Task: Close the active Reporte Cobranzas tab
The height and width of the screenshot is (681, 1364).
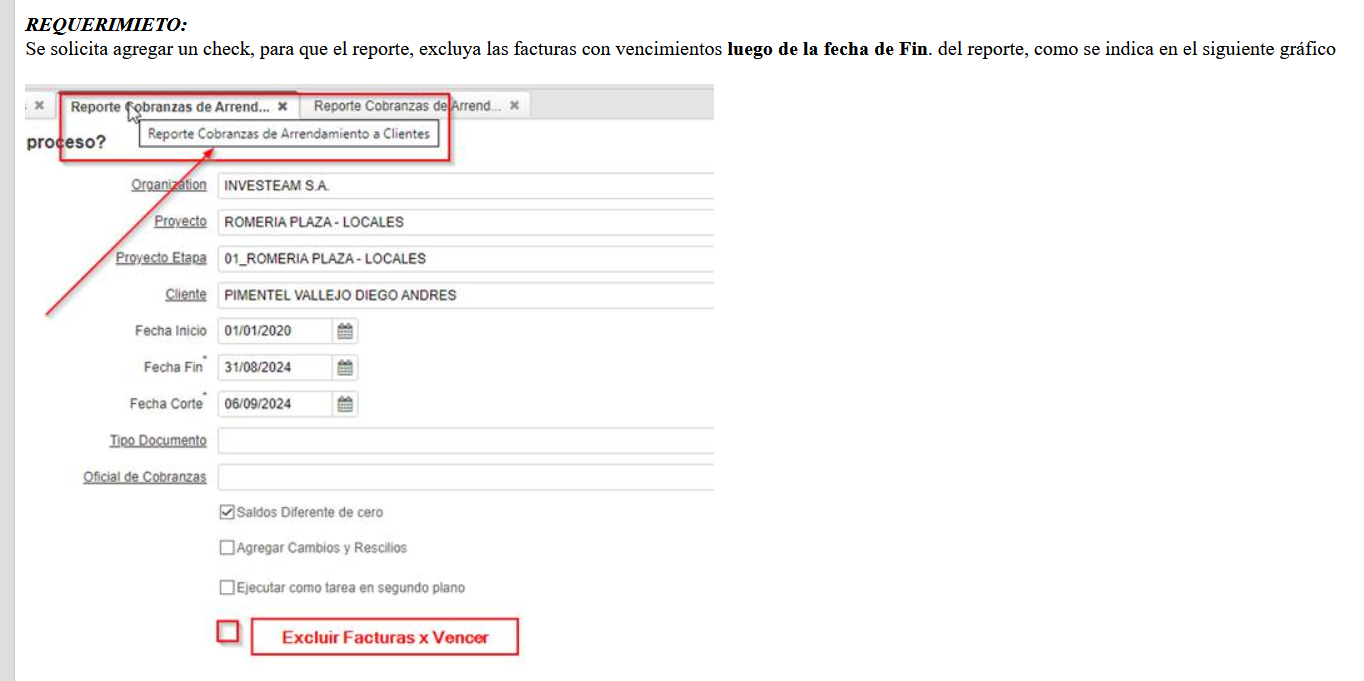Action: pos(283,106)
